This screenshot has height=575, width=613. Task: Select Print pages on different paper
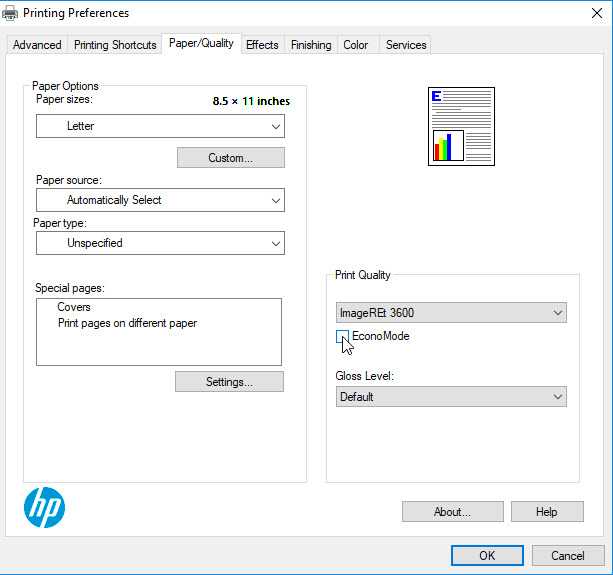(x=127, y=323)
